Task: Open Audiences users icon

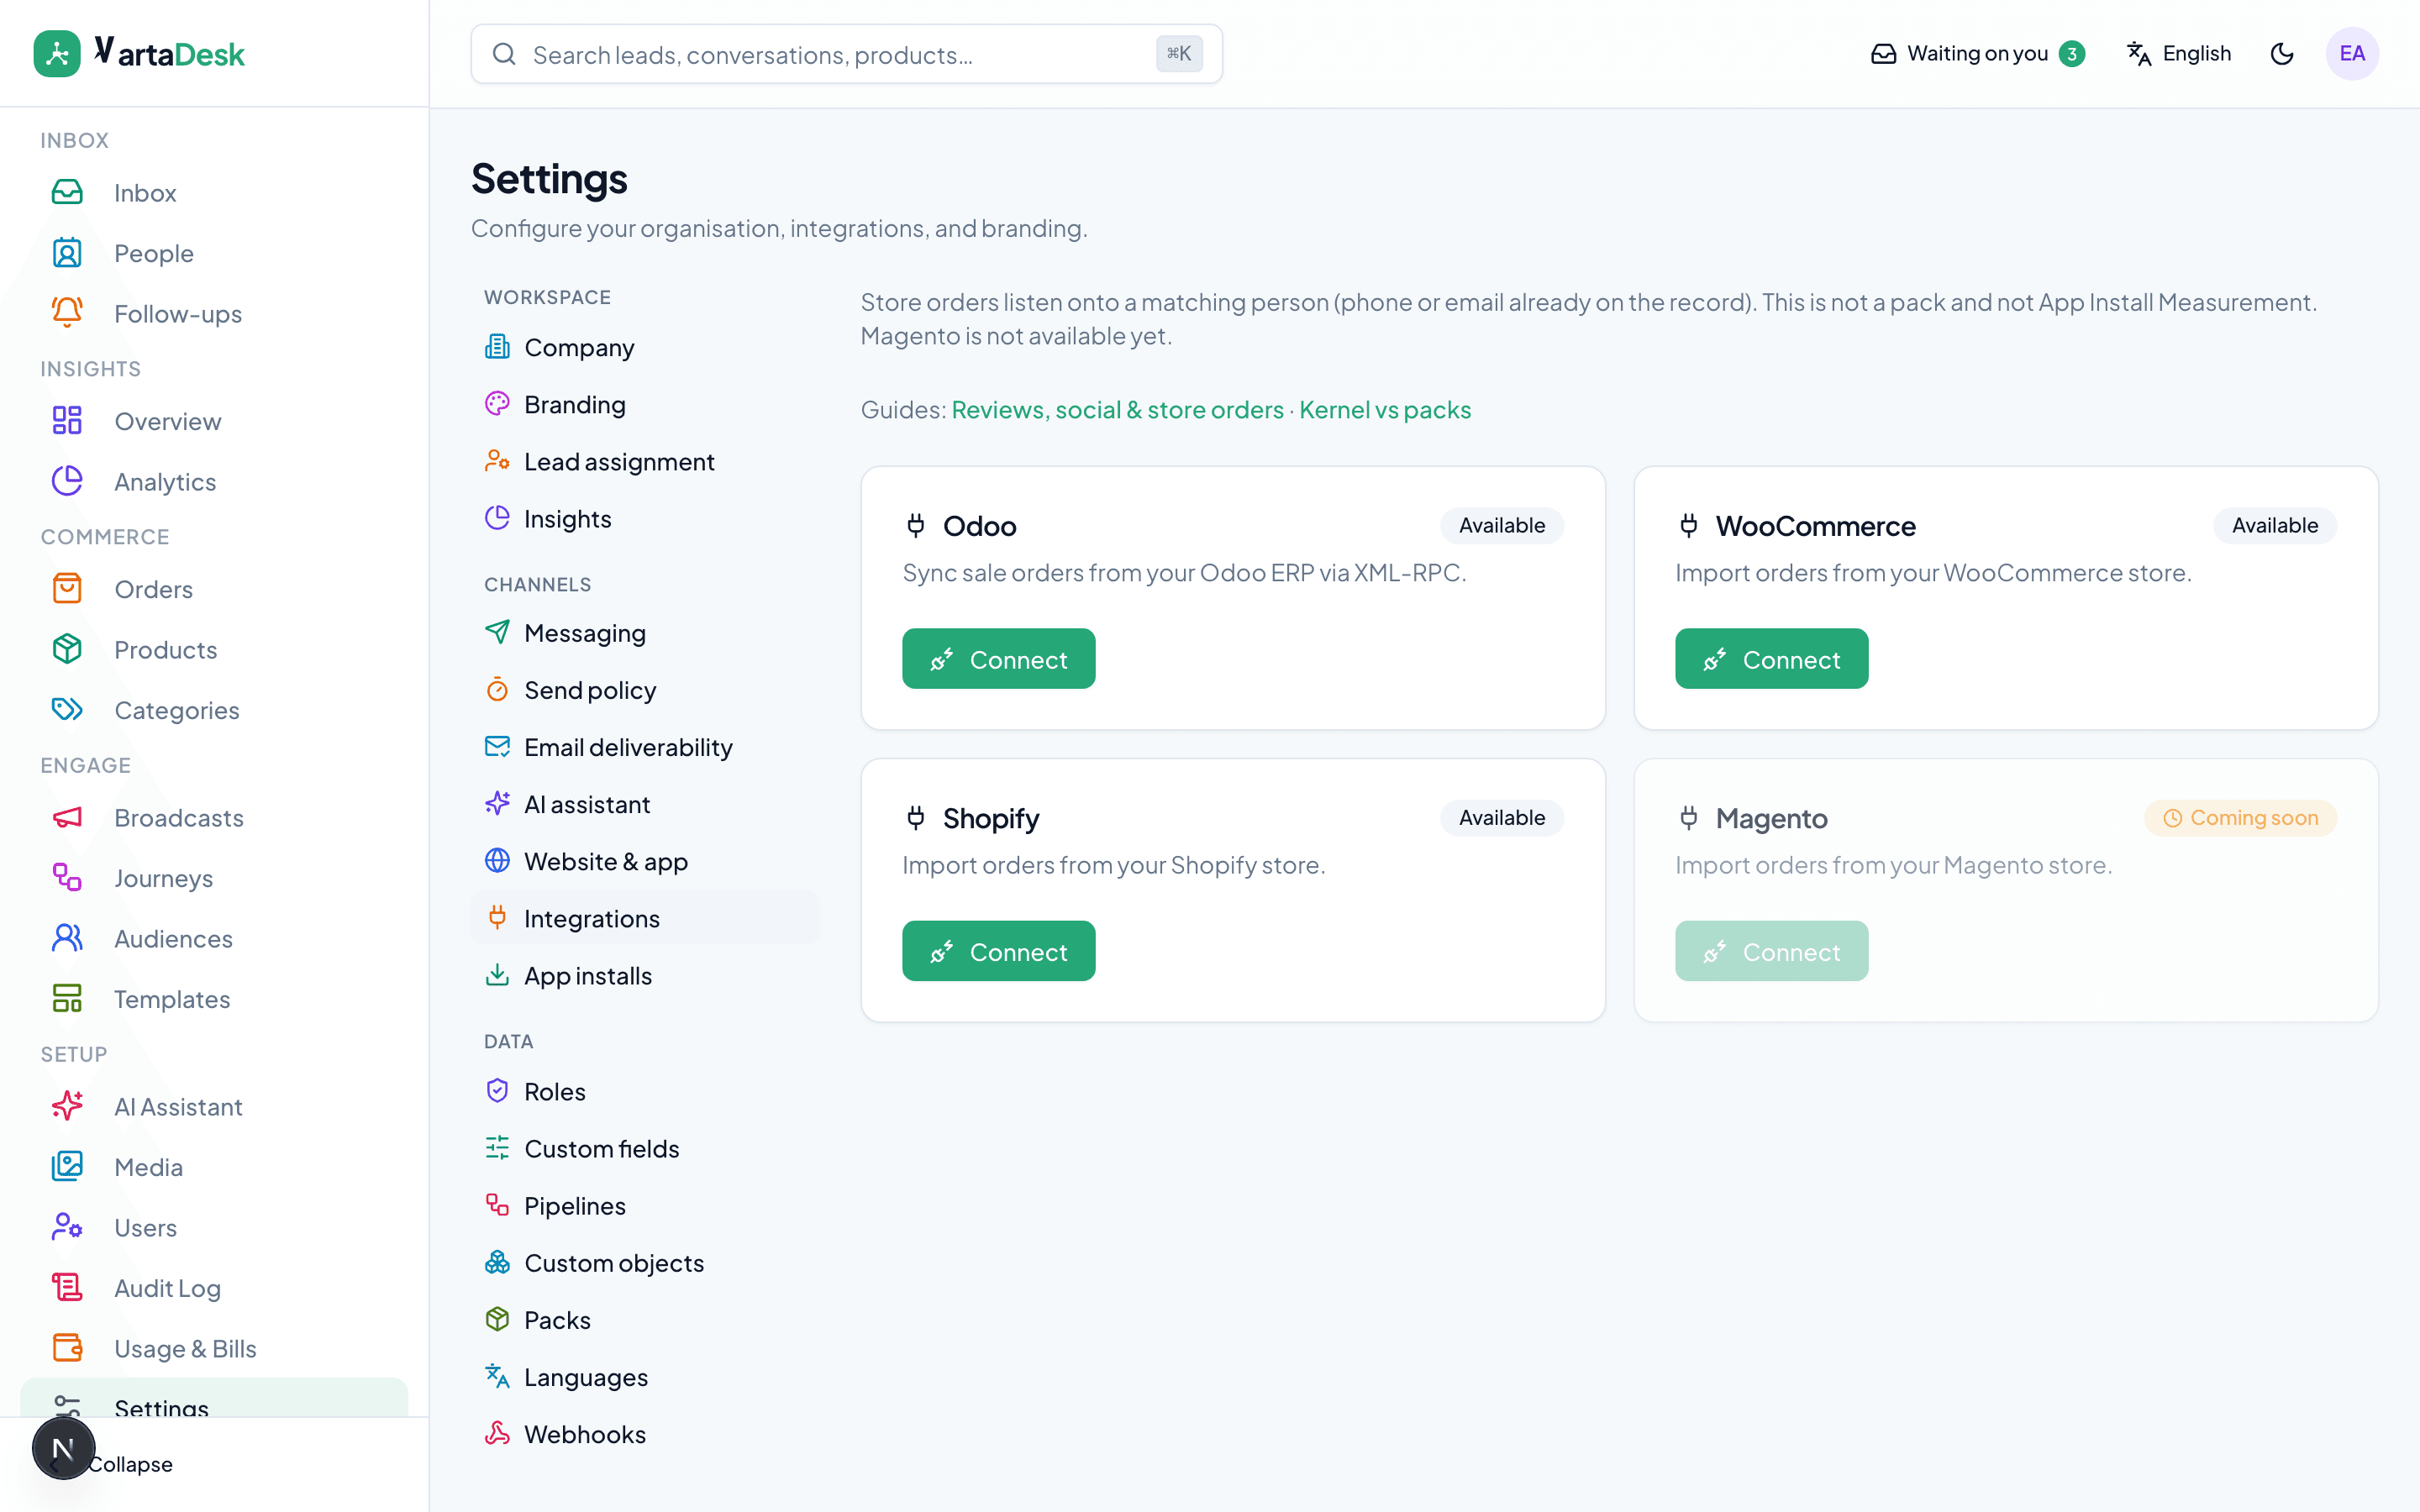Action: click(67, 938)
